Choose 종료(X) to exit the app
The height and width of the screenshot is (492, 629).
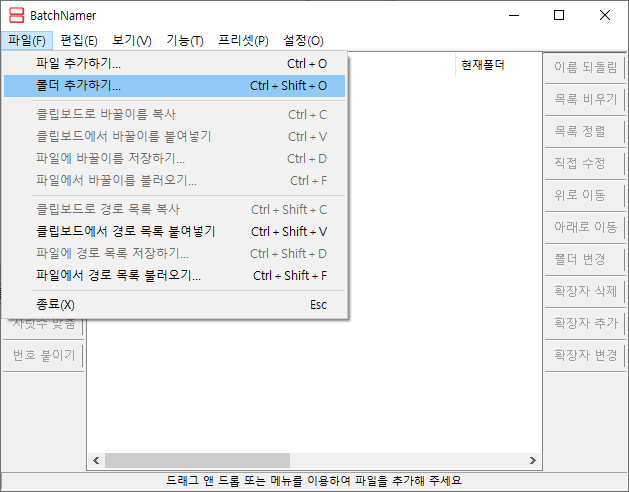[174, 305]
